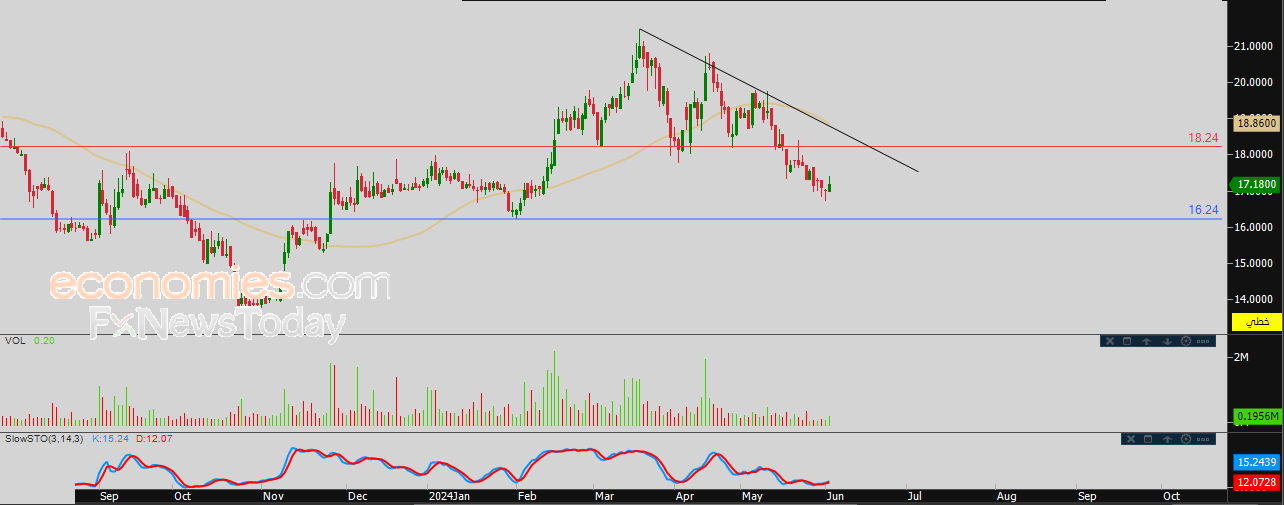Viewport: 1284px width, 505px height.
Task: Click the Nov label on timeline
Action: tap(274, 495)
